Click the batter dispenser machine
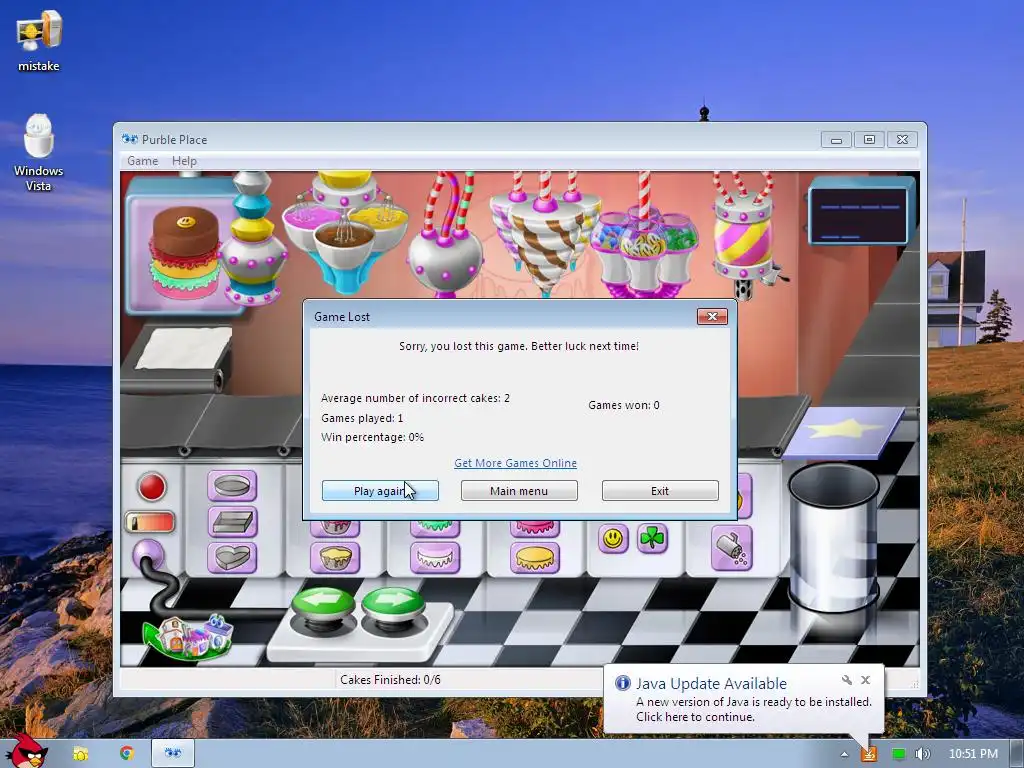The image size is (1024, 768). coord(253,238)
